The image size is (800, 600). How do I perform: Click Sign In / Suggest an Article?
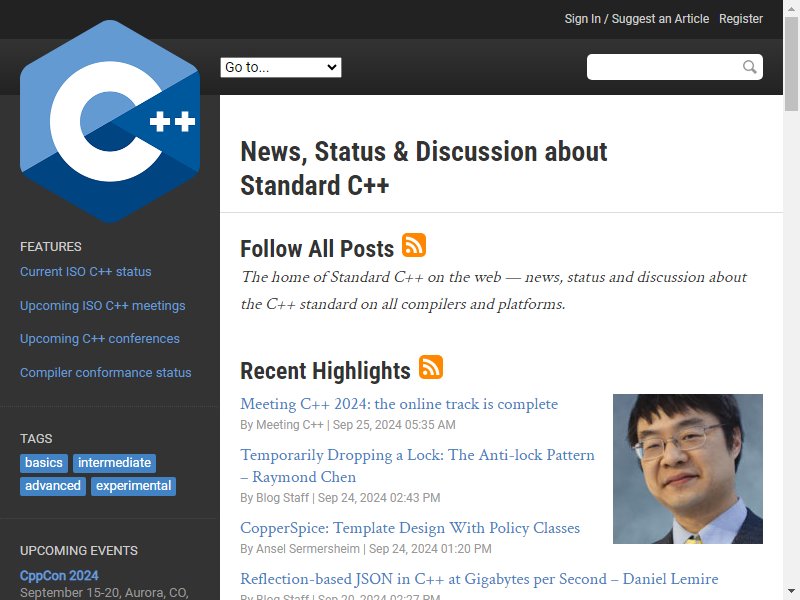637,19
